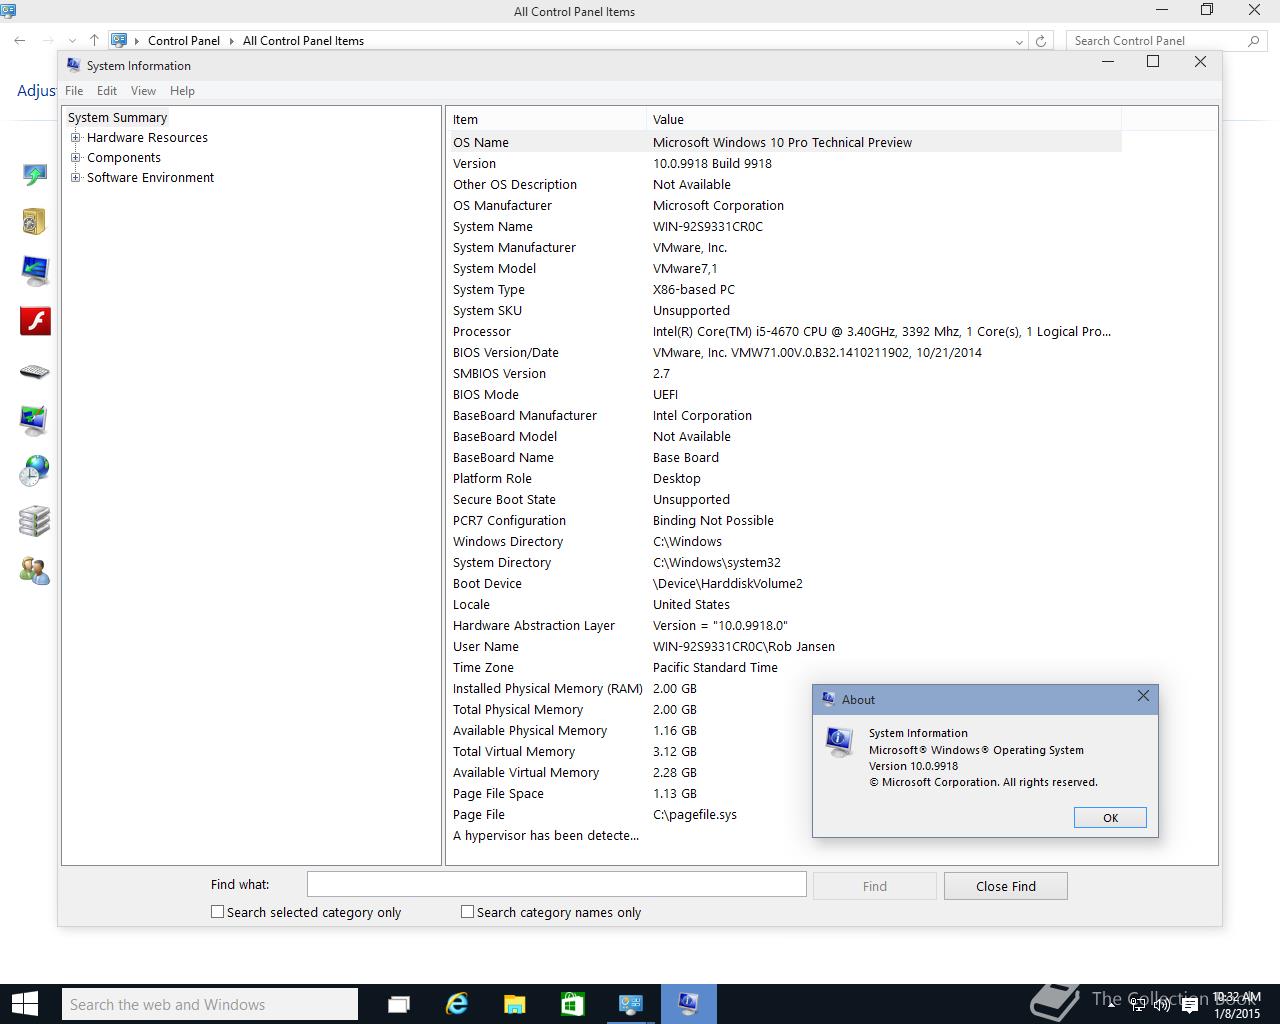Open the Store icon on taskbar
The width and height of the screenshot is (1280, 1024).
tap(572, 1004)
